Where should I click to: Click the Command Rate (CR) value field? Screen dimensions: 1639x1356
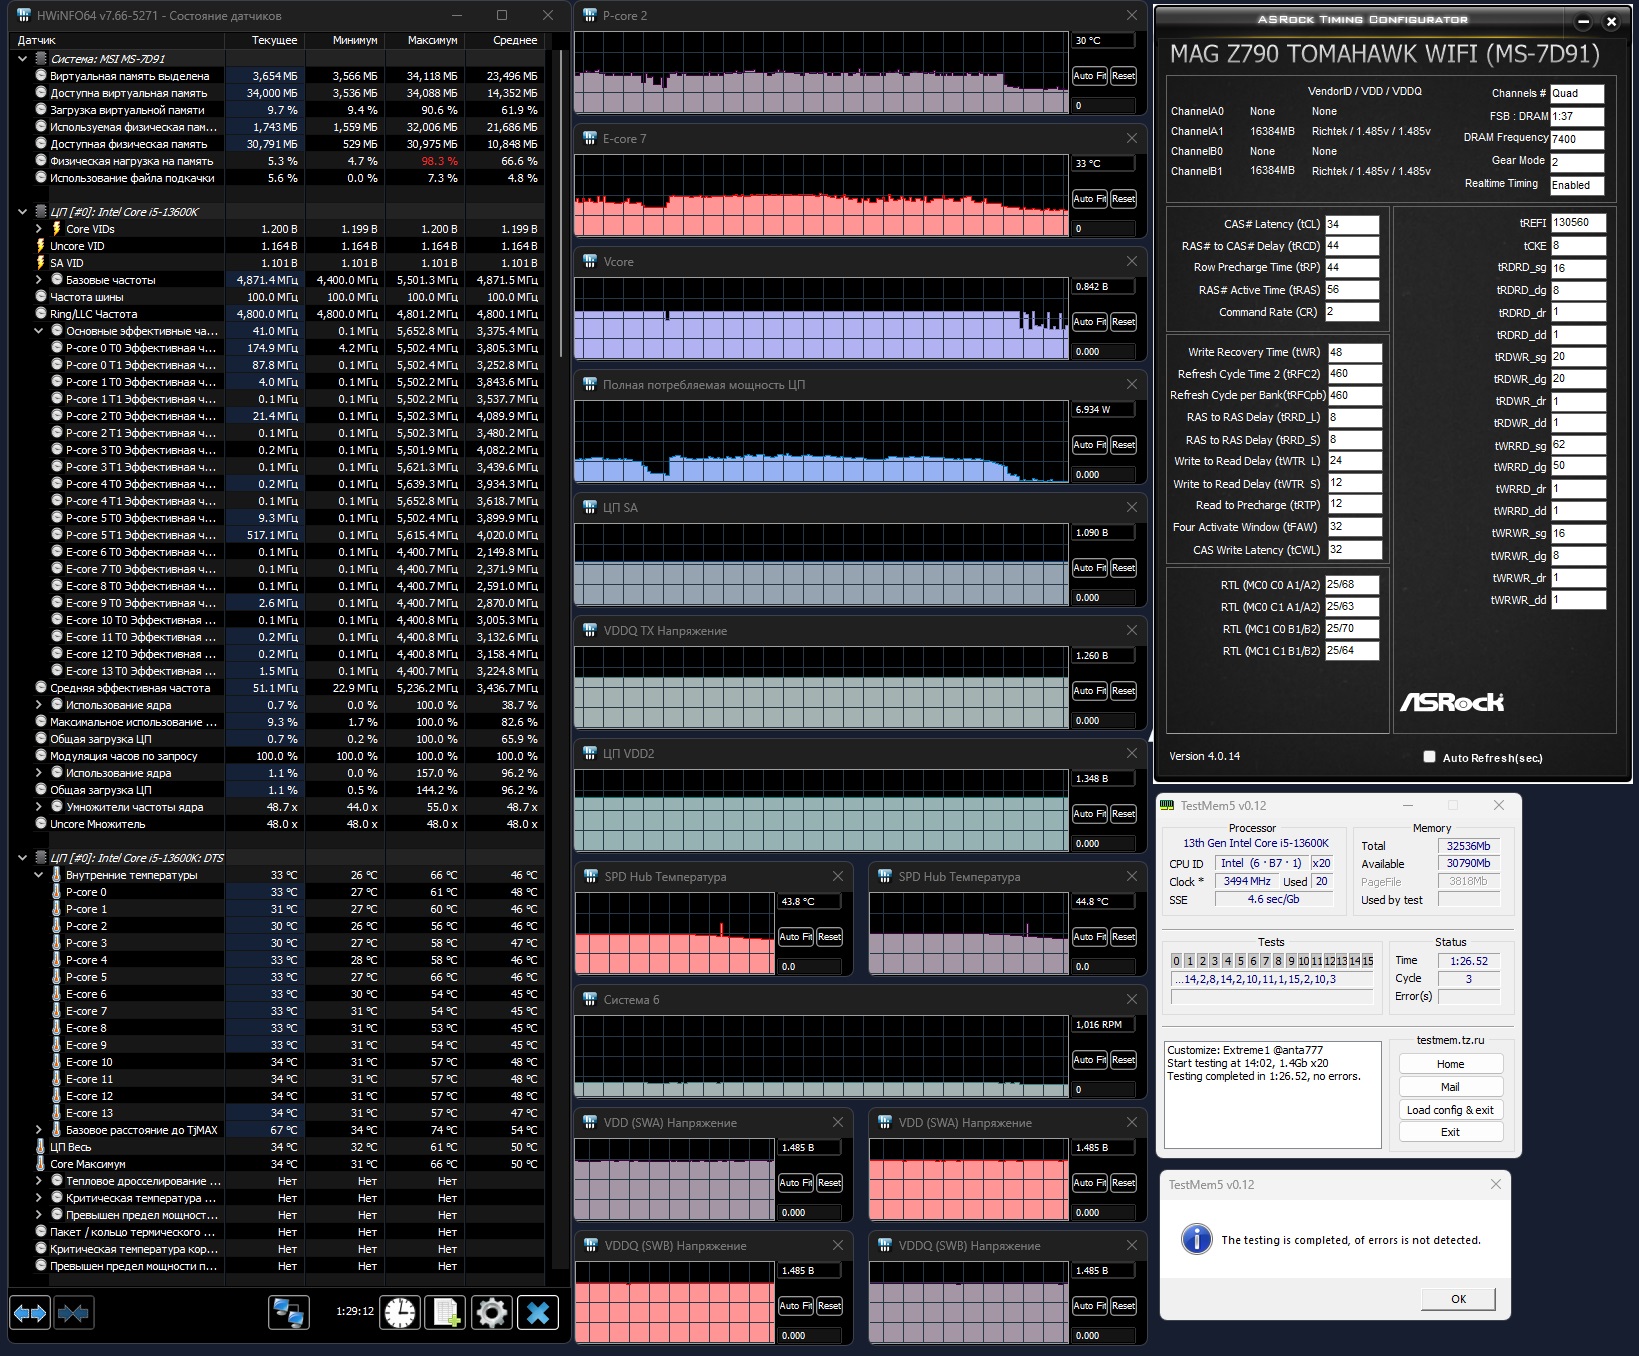1352,312
